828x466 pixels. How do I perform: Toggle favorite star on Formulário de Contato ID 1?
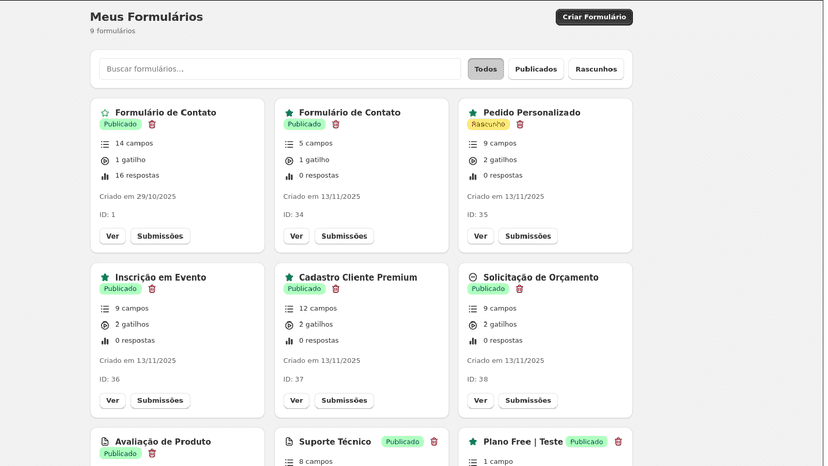(105, 113)
